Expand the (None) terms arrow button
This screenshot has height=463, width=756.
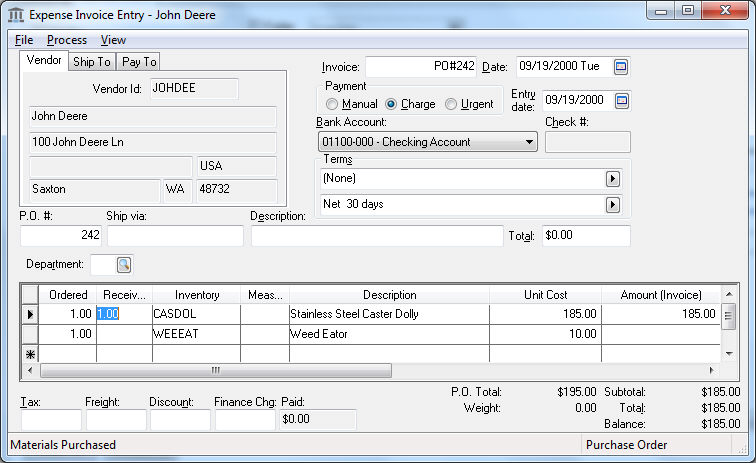[x=612, y=178]
